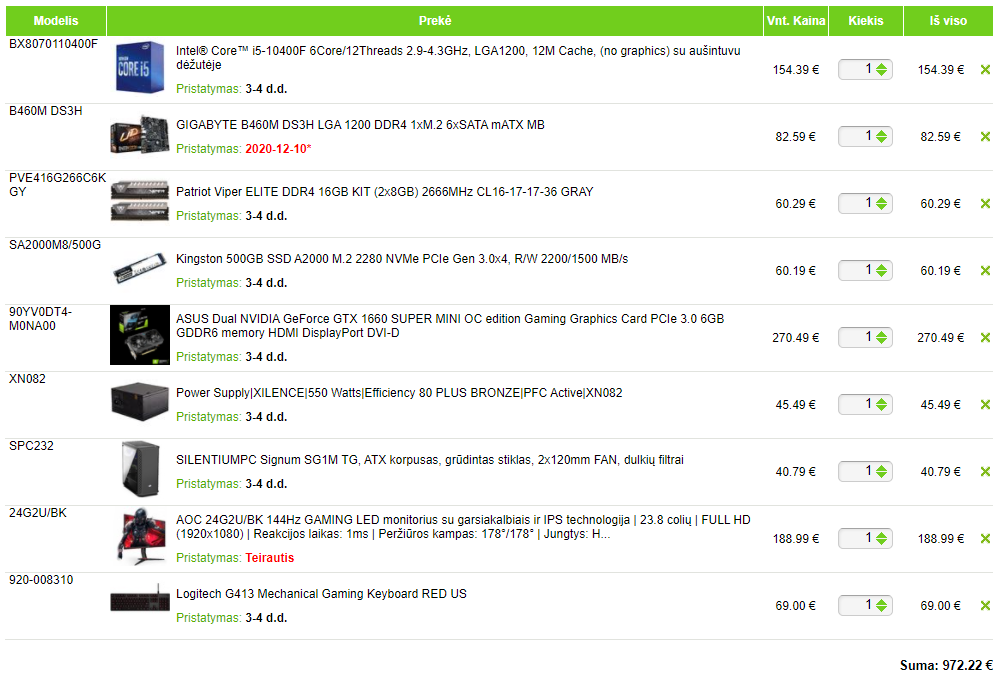Open the AOC monitor thumbnail image
The image size is (998, 700).
[139, 536]
